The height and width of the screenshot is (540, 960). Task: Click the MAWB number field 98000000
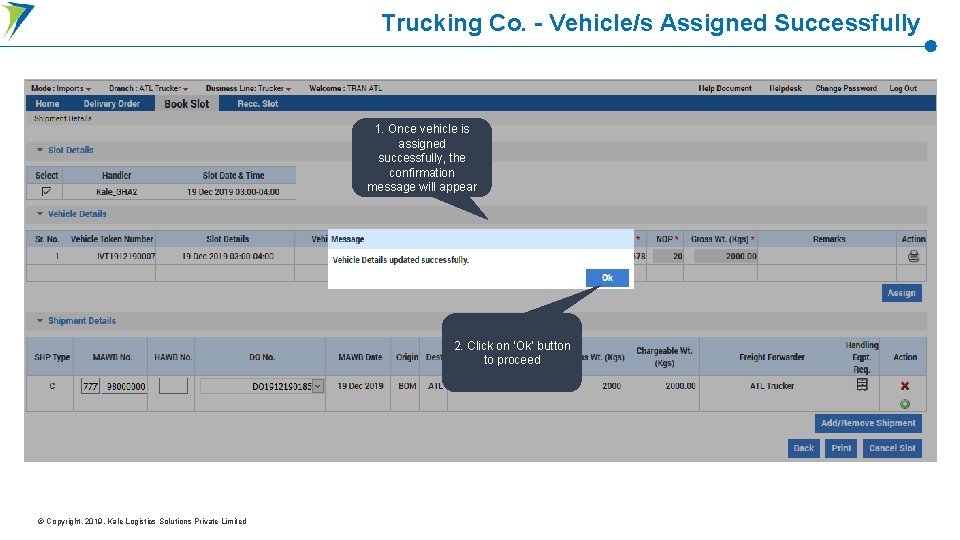click(124, 386)
